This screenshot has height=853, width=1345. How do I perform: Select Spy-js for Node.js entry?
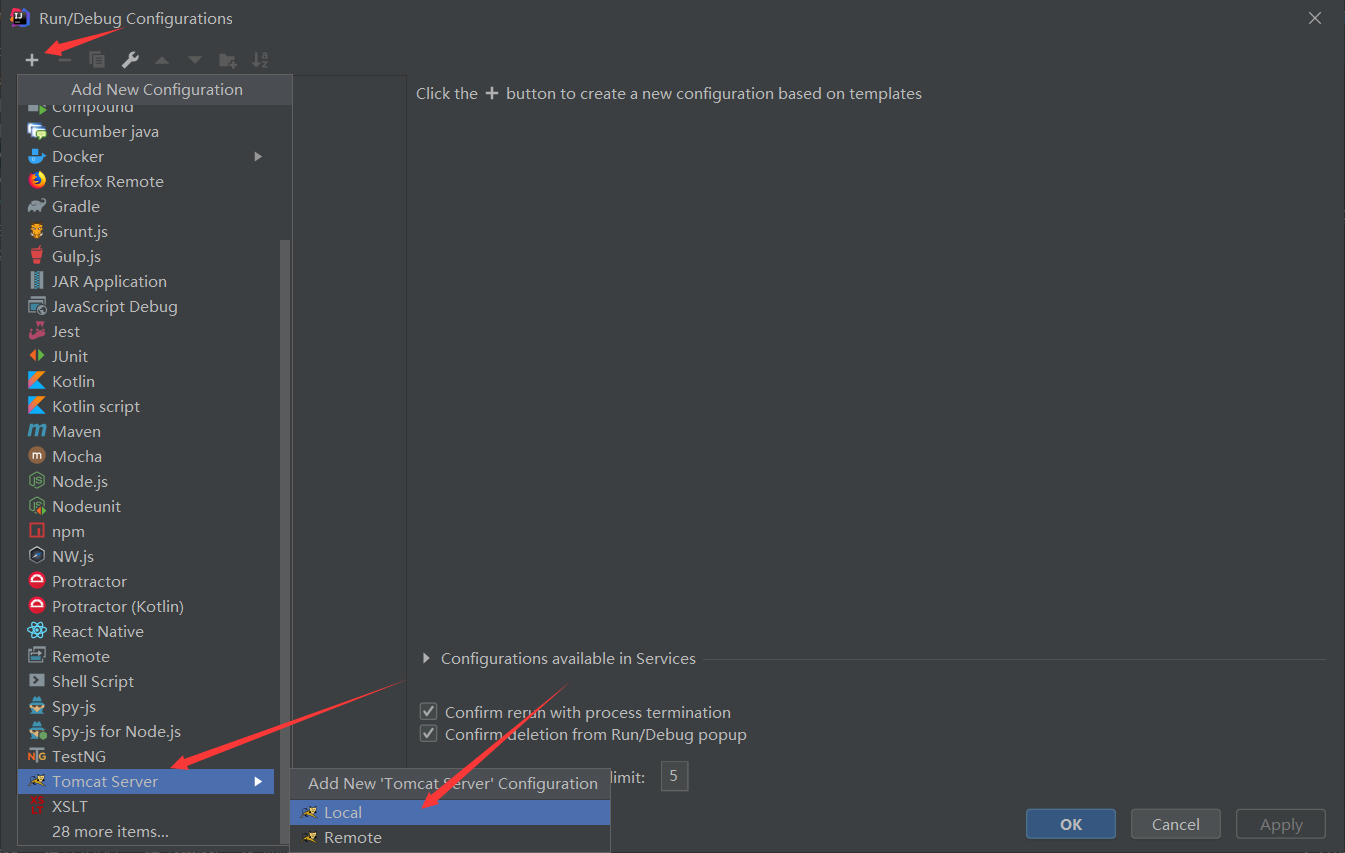(146, 731)
